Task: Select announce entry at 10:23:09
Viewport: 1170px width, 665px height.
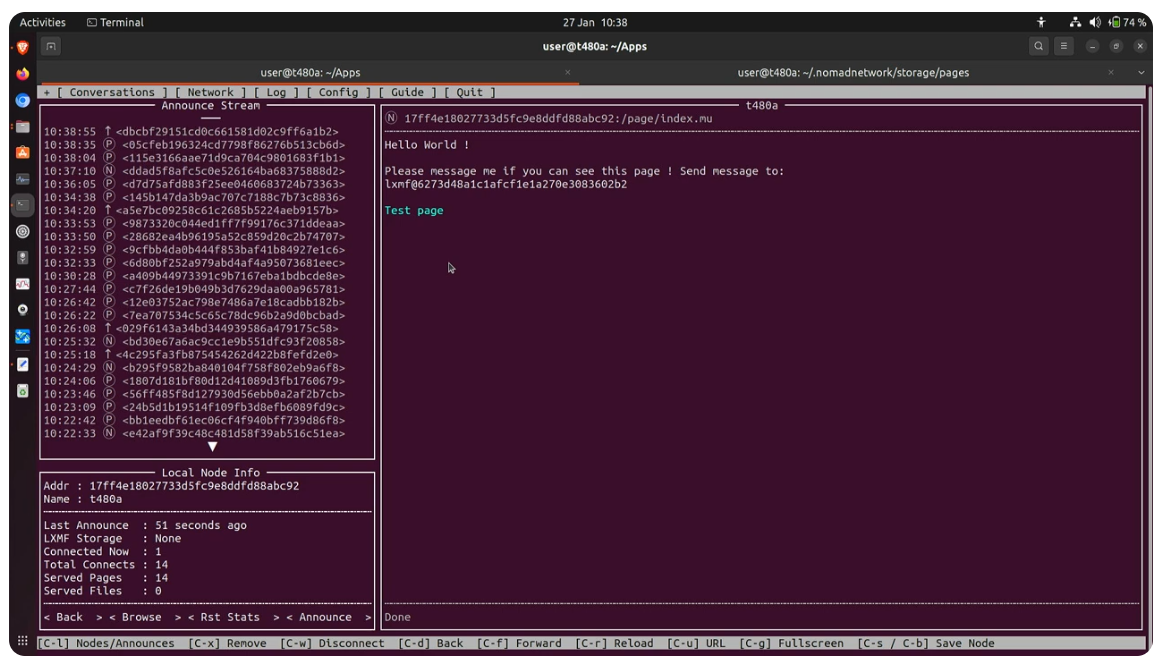Action: coord(194,408)
